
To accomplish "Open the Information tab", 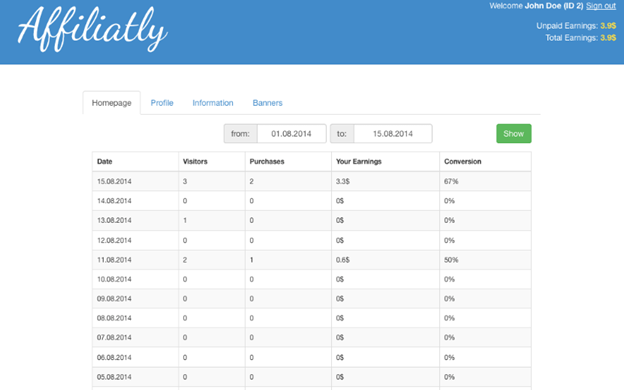I will 213,103.
